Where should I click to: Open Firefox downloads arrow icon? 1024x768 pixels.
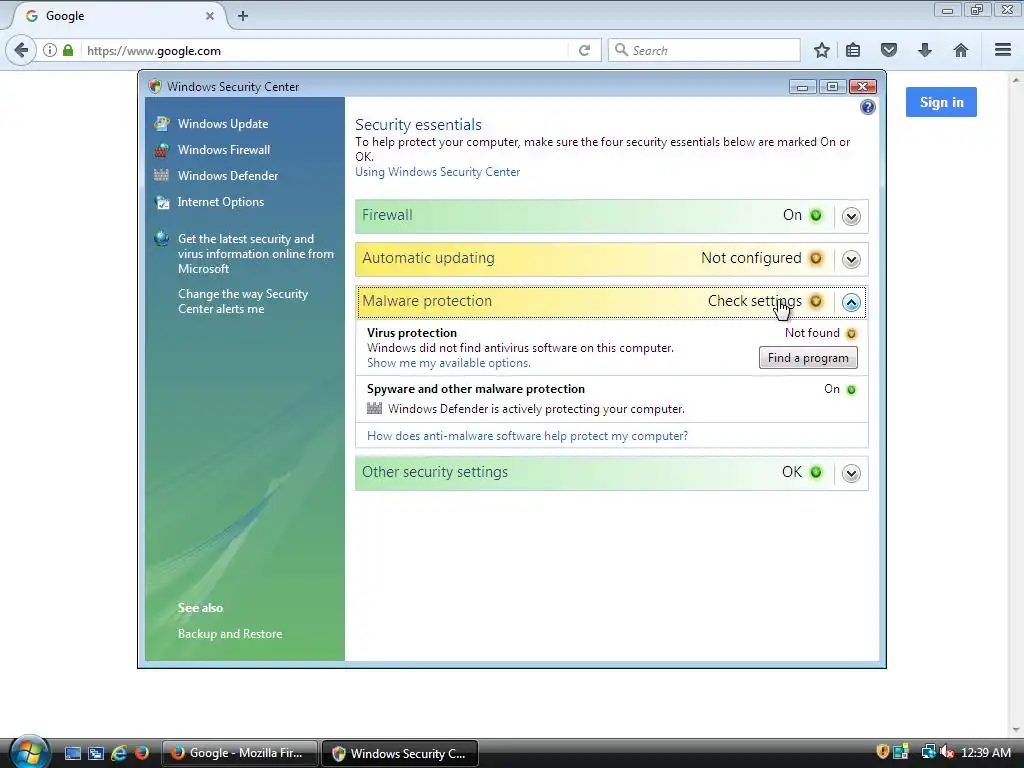pyautogui.click(x=925, y=50)
